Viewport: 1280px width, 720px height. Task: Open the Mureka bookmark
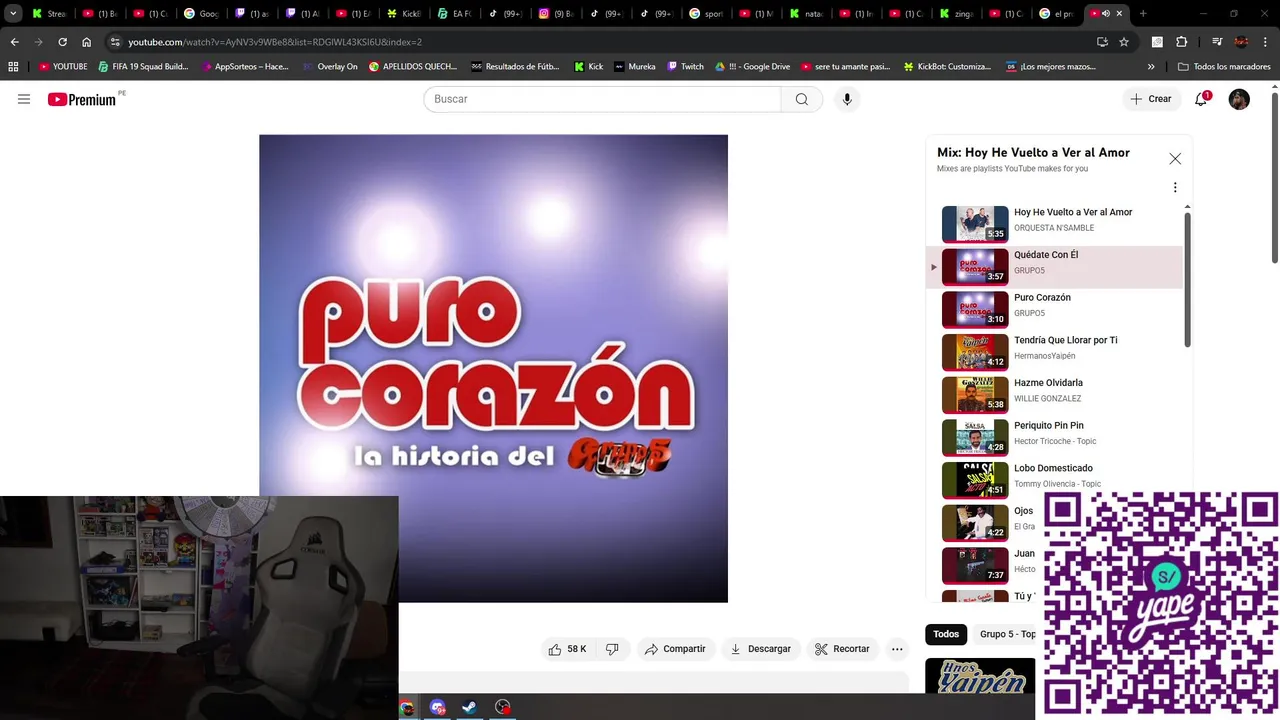tap(635, 67)
